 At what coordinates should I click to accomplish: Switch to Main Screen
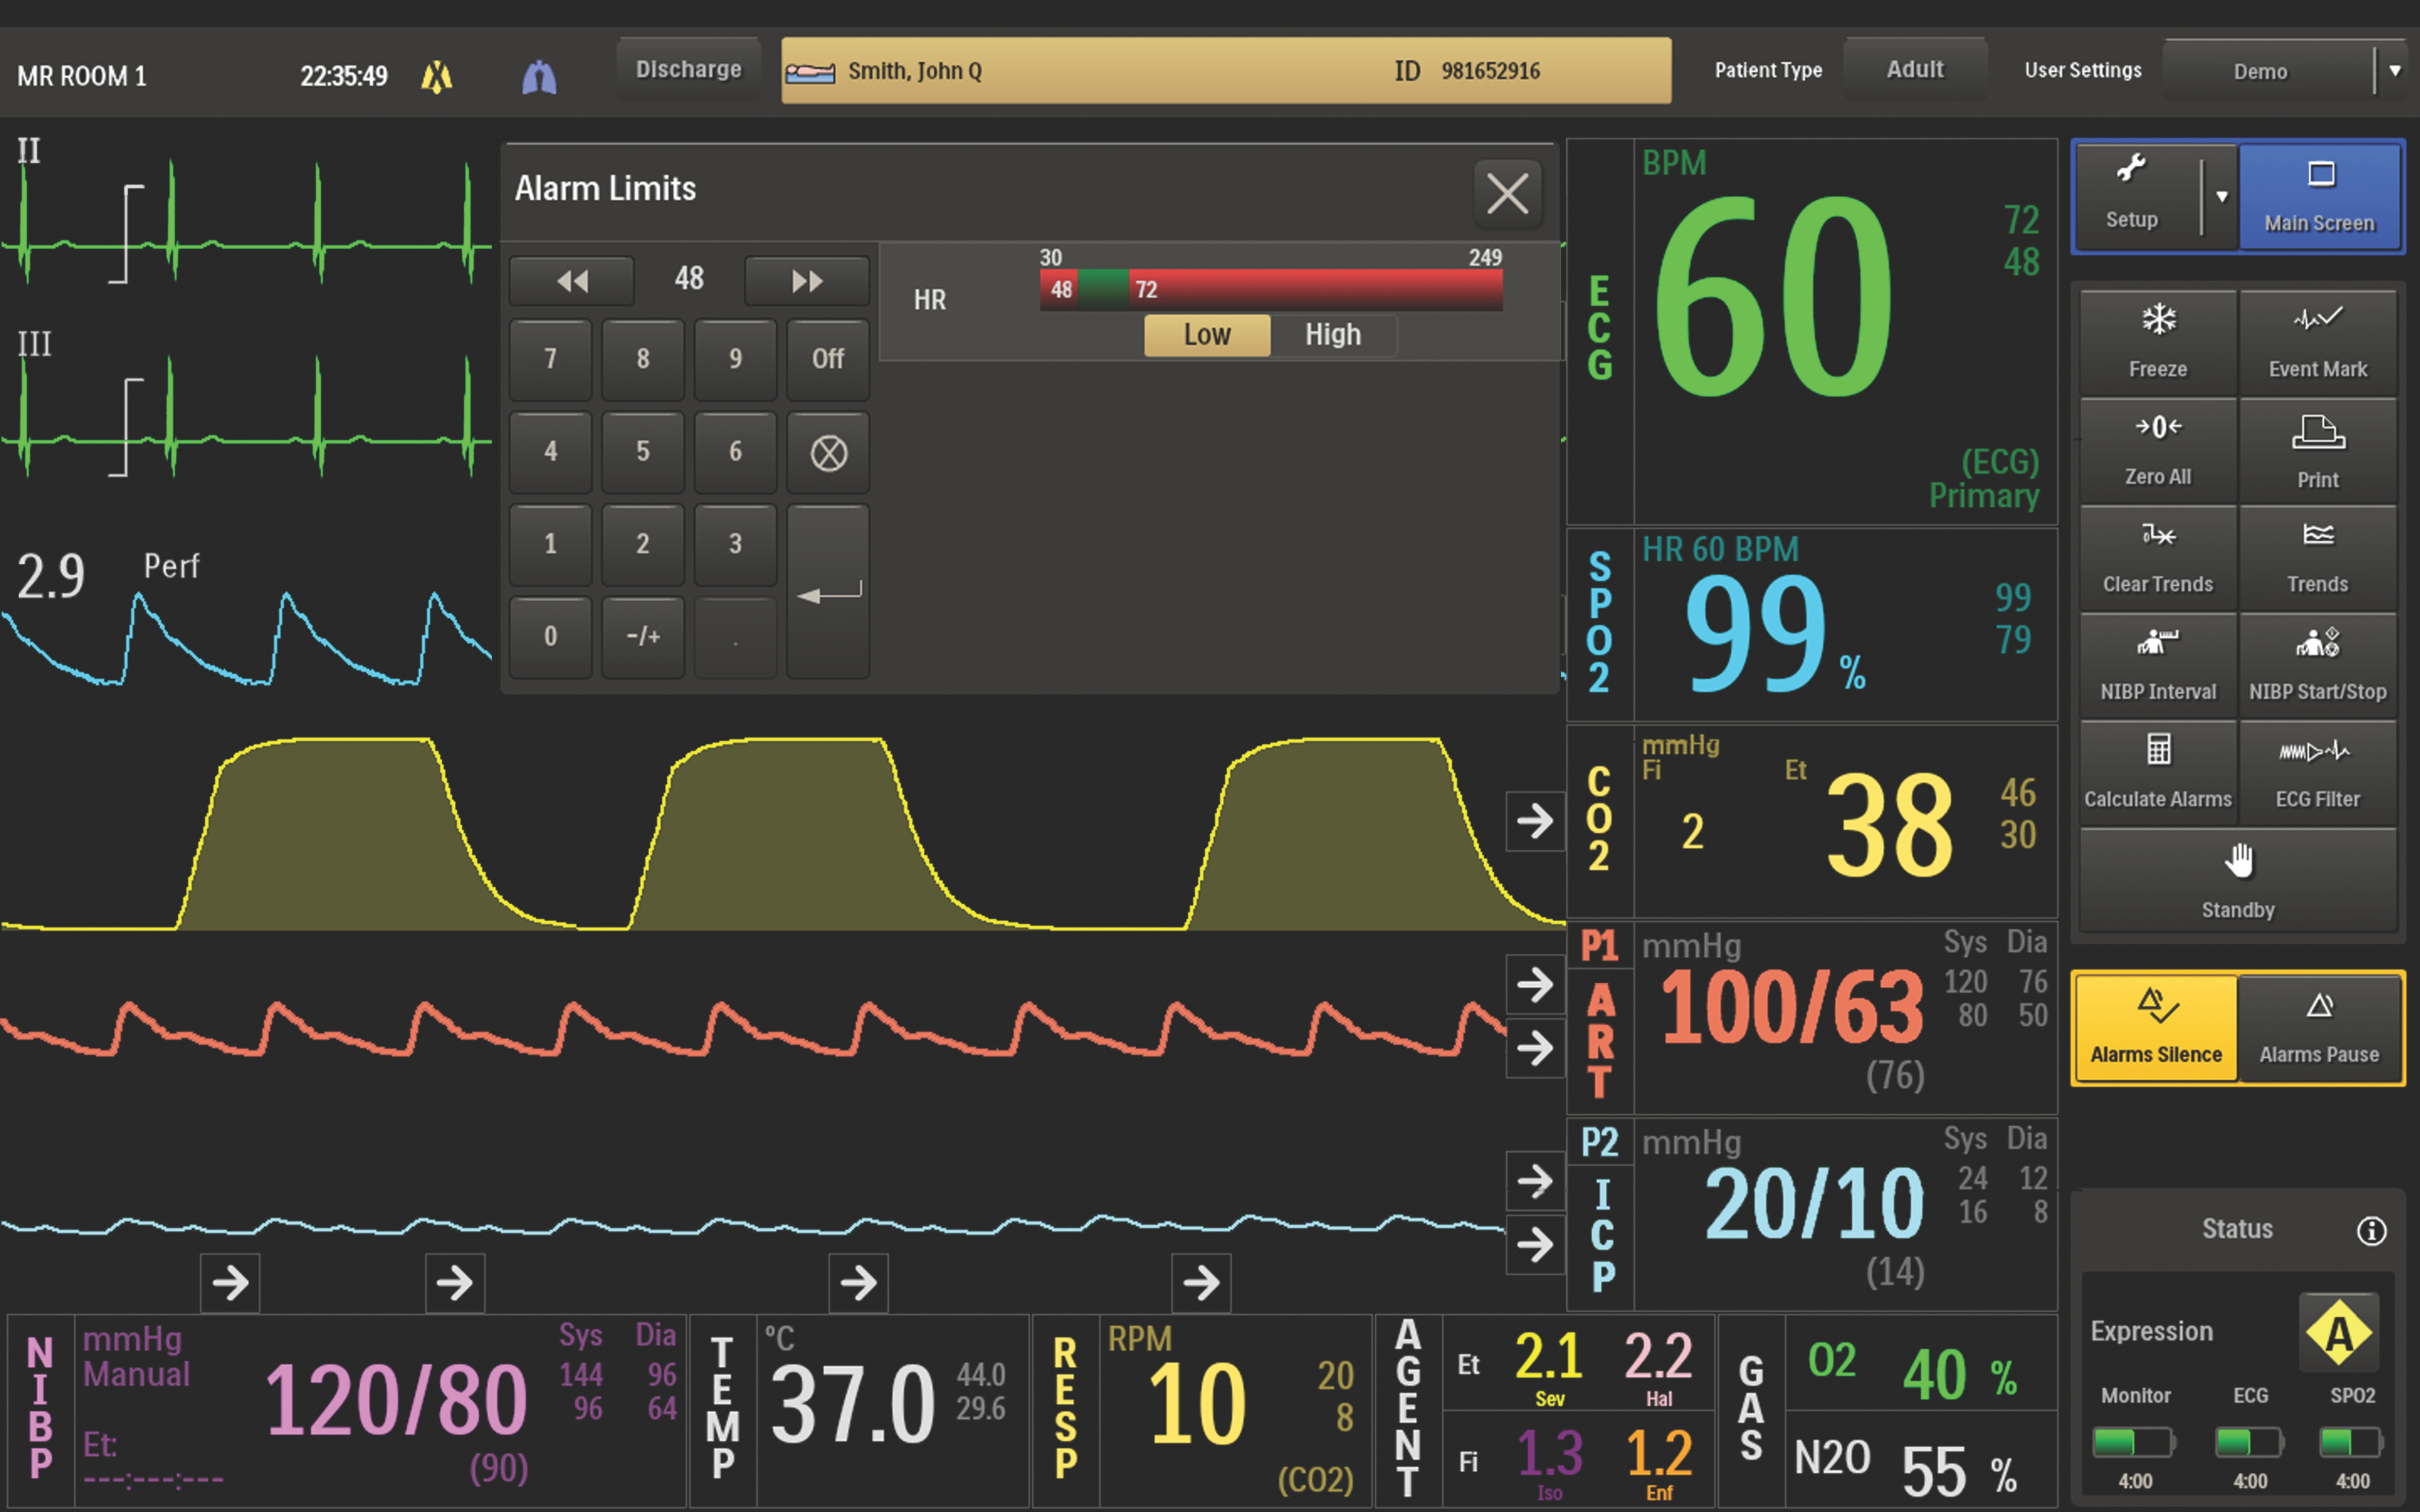(2318, 196)
